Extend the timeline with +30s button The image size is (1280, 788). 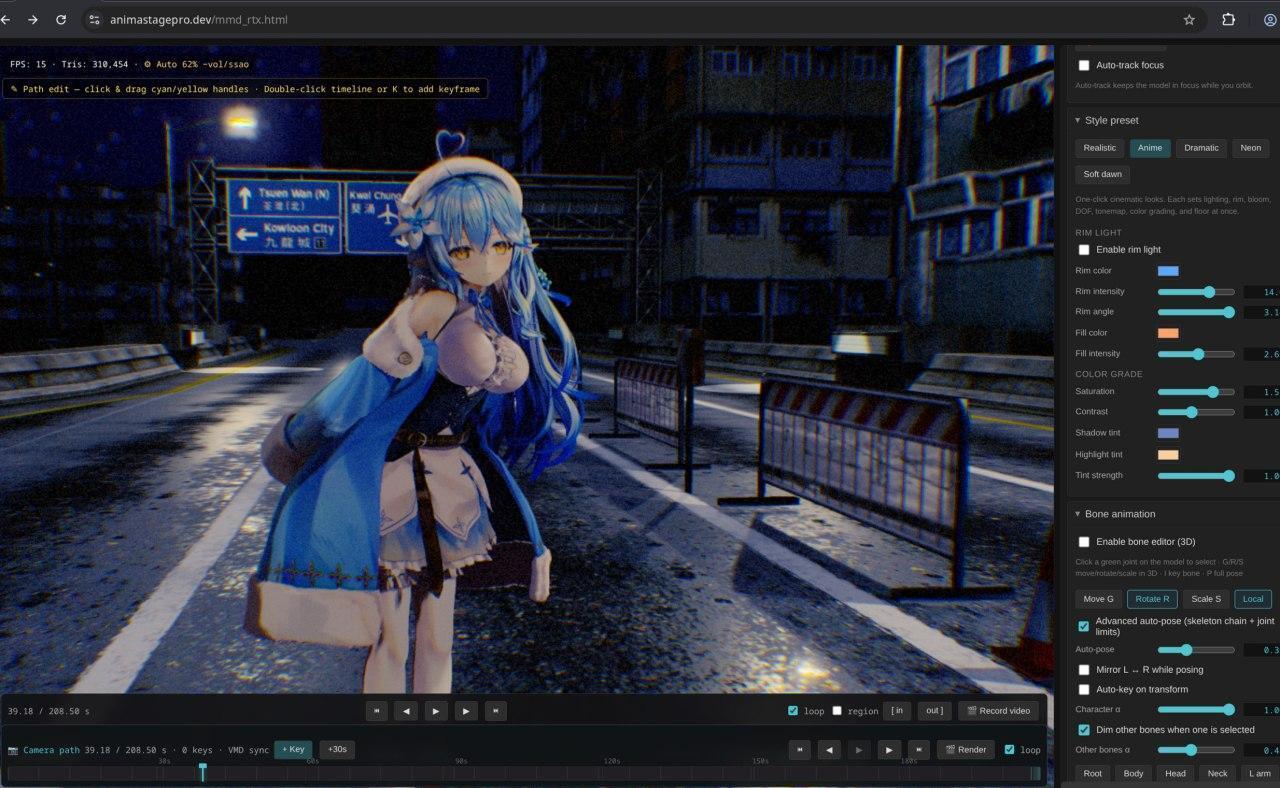[337, 749]
